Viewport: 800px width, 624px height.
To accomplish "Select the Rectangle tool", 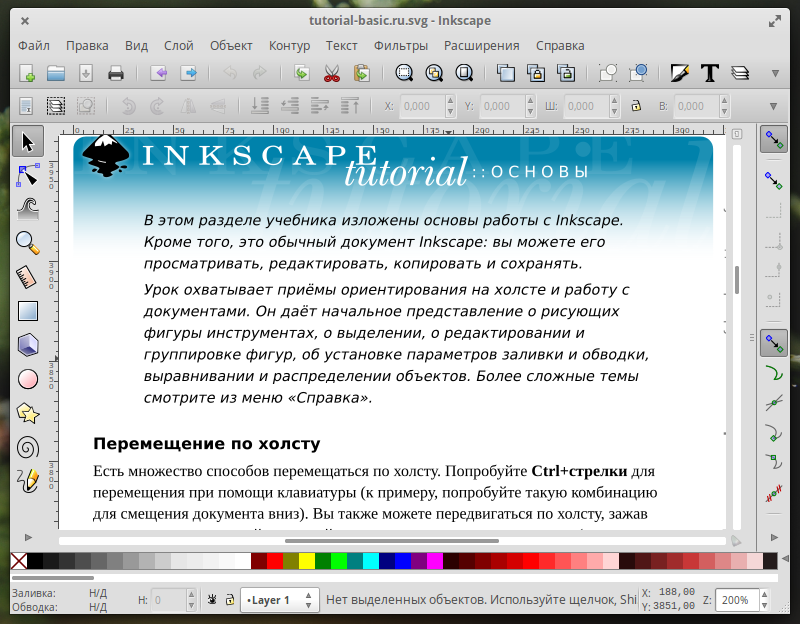I will (28, 311).
